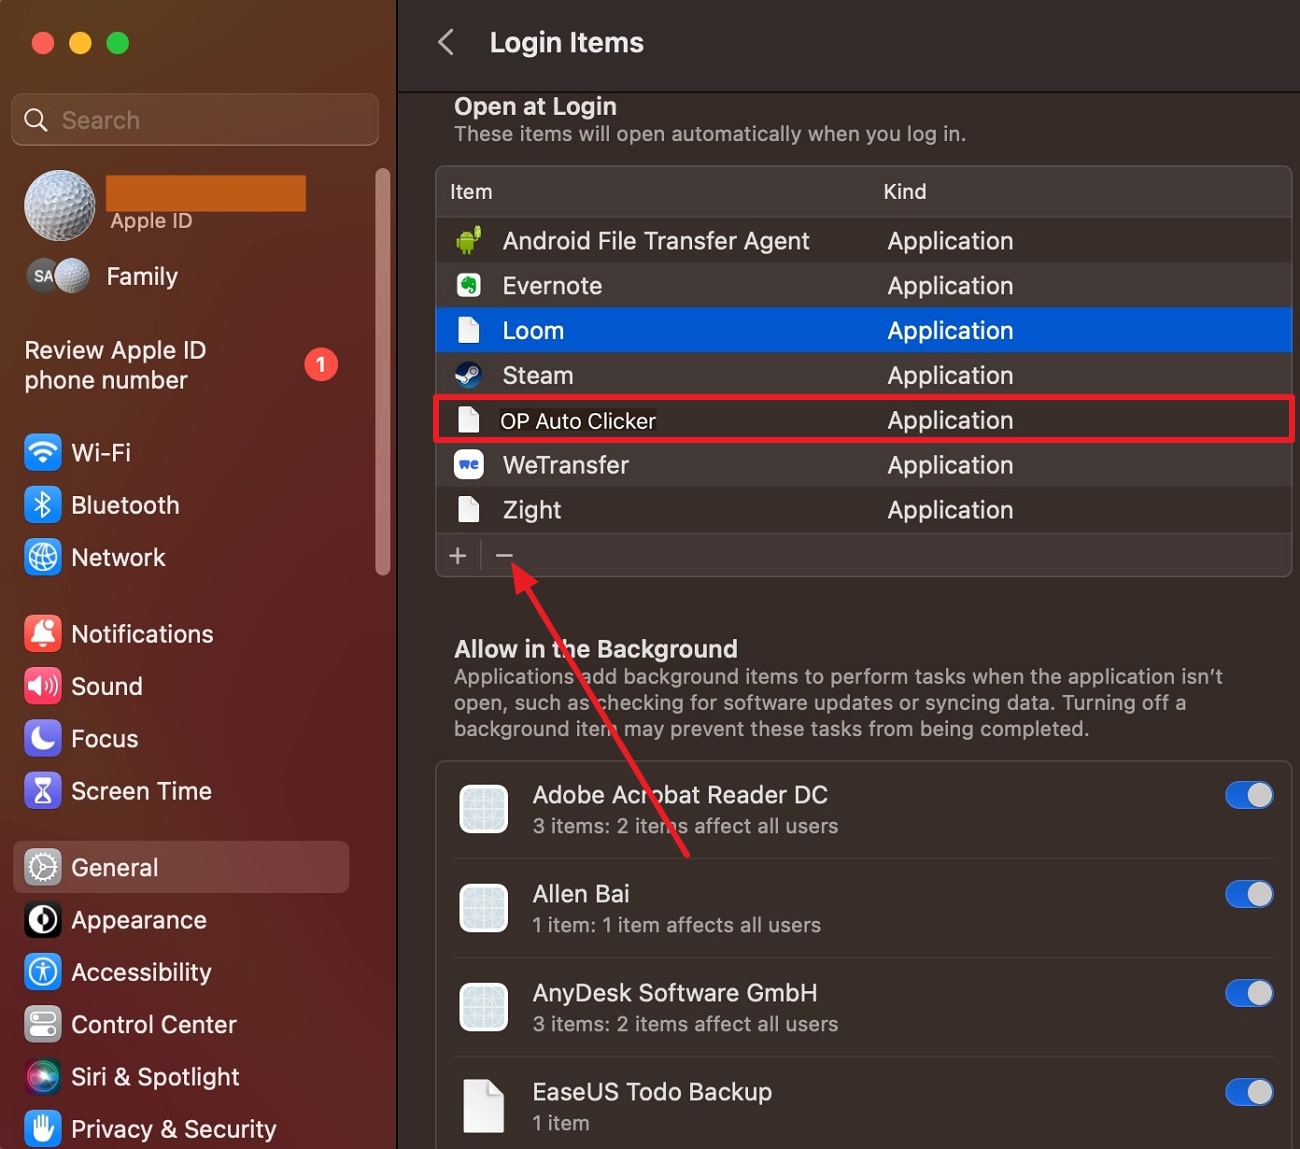Click the 'EaseUS Todo Backup' label
Screen dimensions: 1300x1149
pyautogui.click(x=652, y=1092)
